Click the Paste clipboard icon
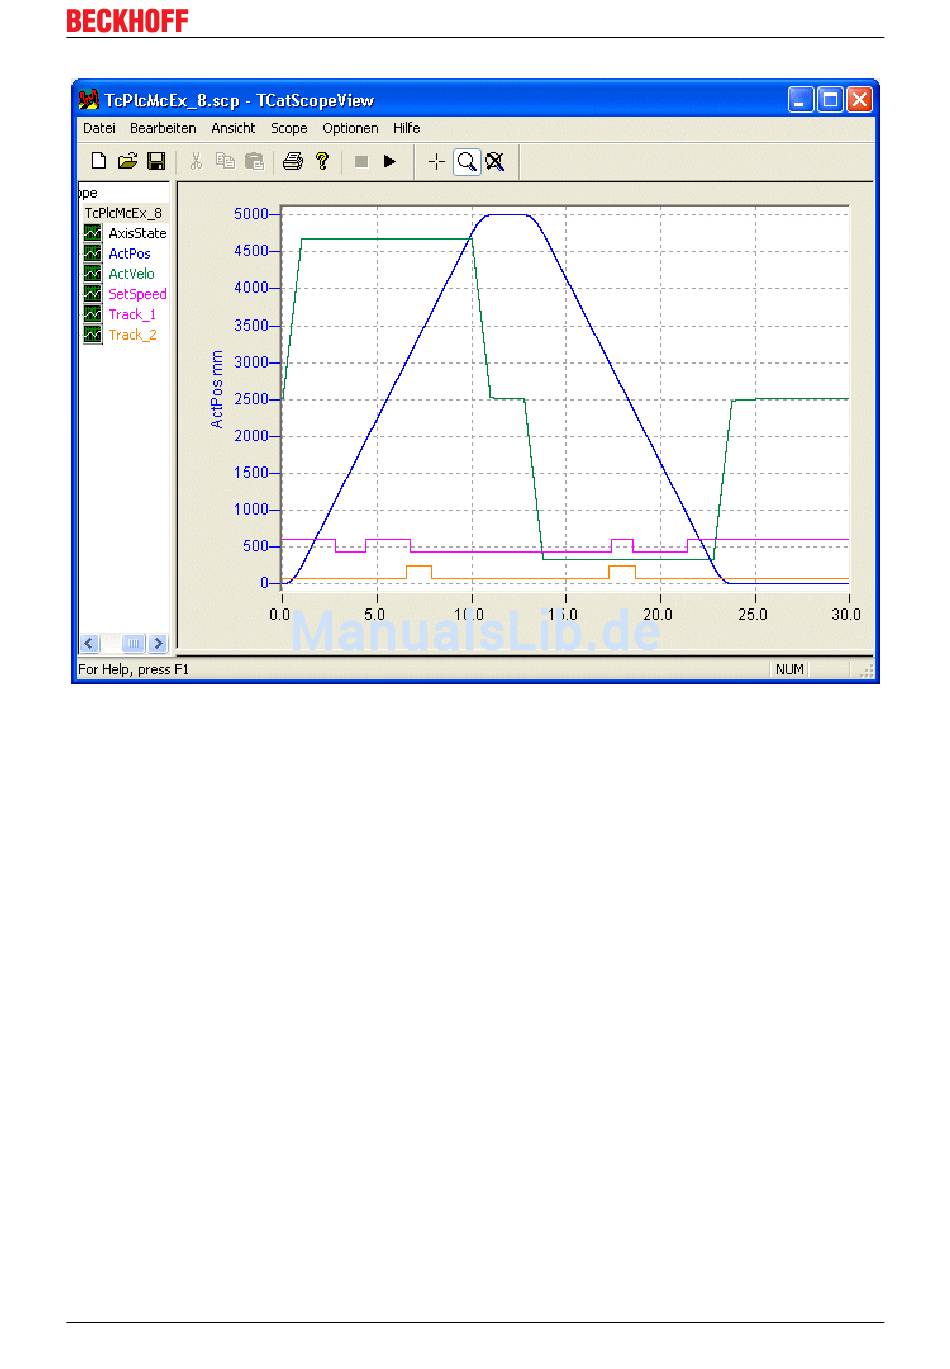 [254, 161]
